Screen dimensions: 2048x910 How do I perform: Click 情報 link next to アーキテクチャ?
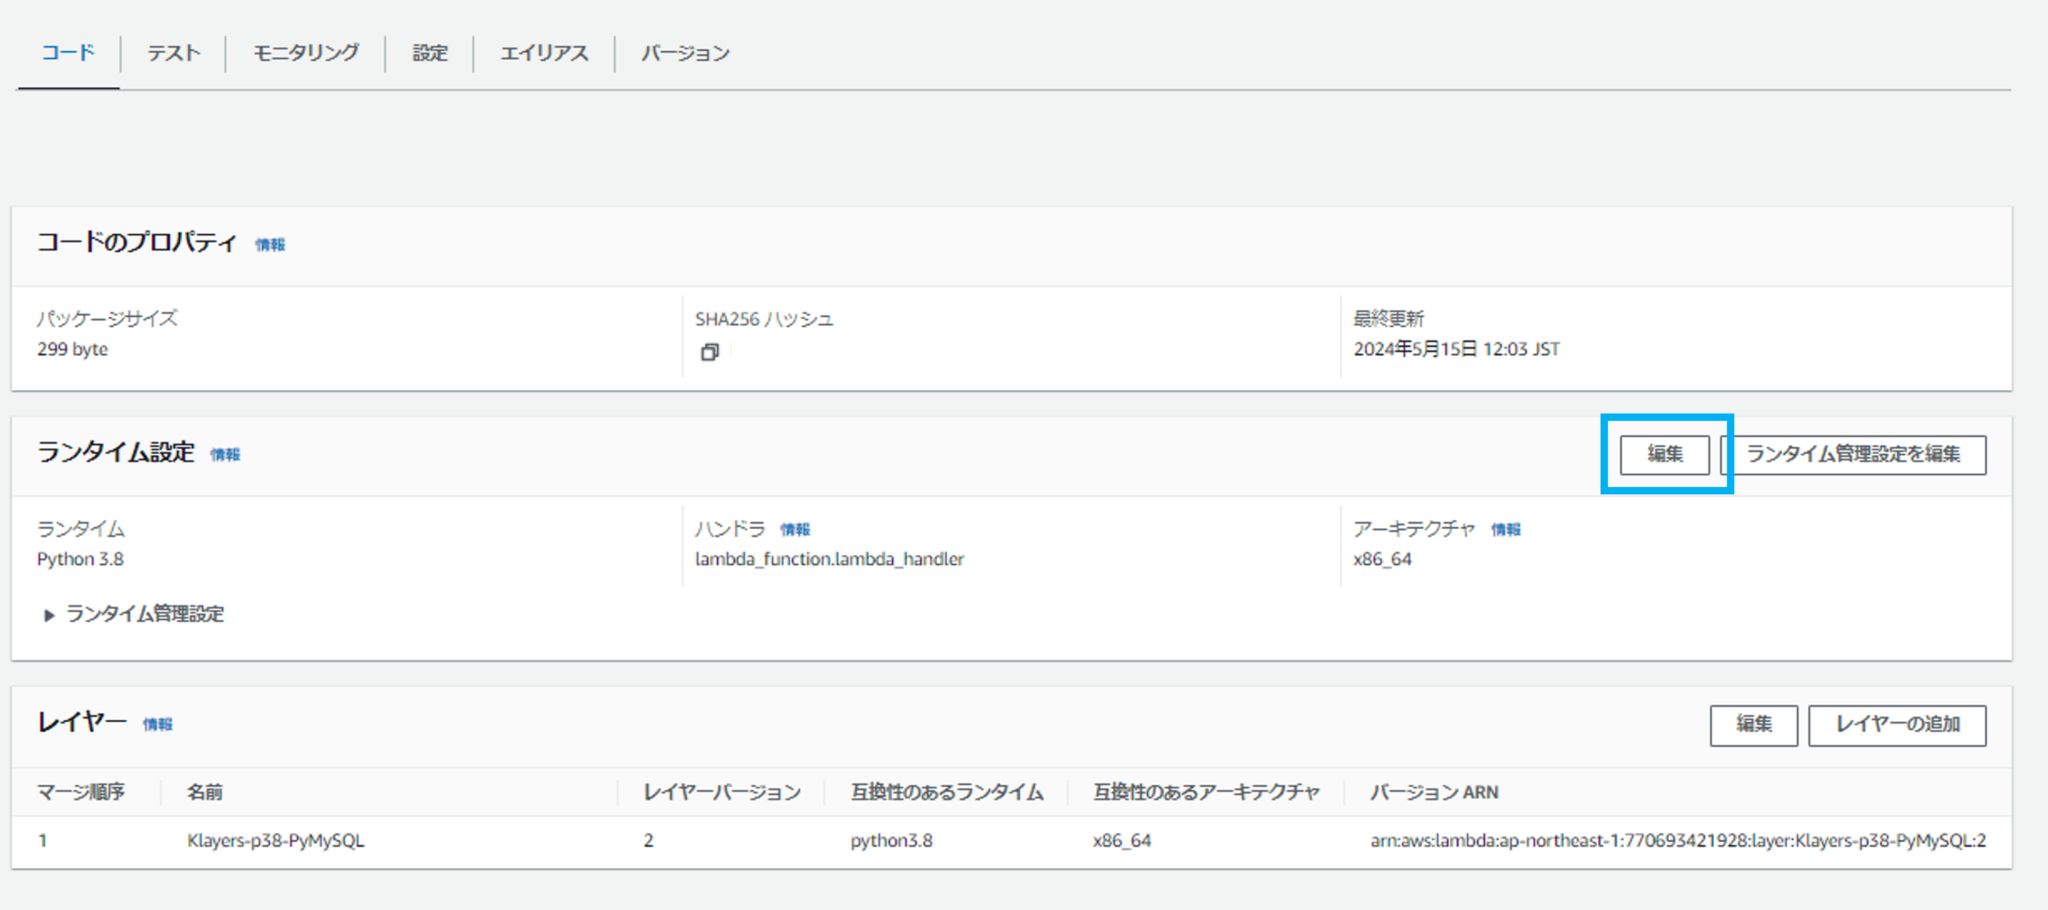(x=1505, y=530)
